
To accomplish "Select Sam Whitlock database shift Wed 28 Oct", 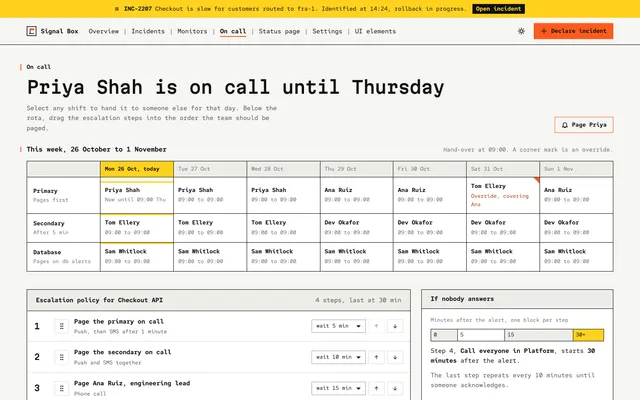I will pyautogui.click(x=283, y=257).
